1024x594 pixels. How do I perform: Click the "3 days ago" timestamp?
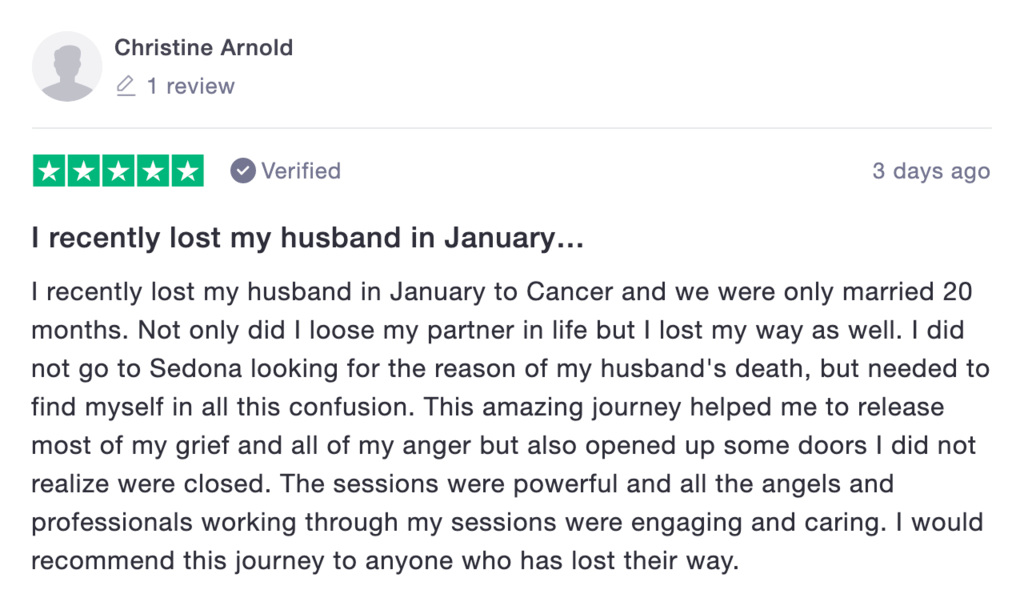[930, 171]
